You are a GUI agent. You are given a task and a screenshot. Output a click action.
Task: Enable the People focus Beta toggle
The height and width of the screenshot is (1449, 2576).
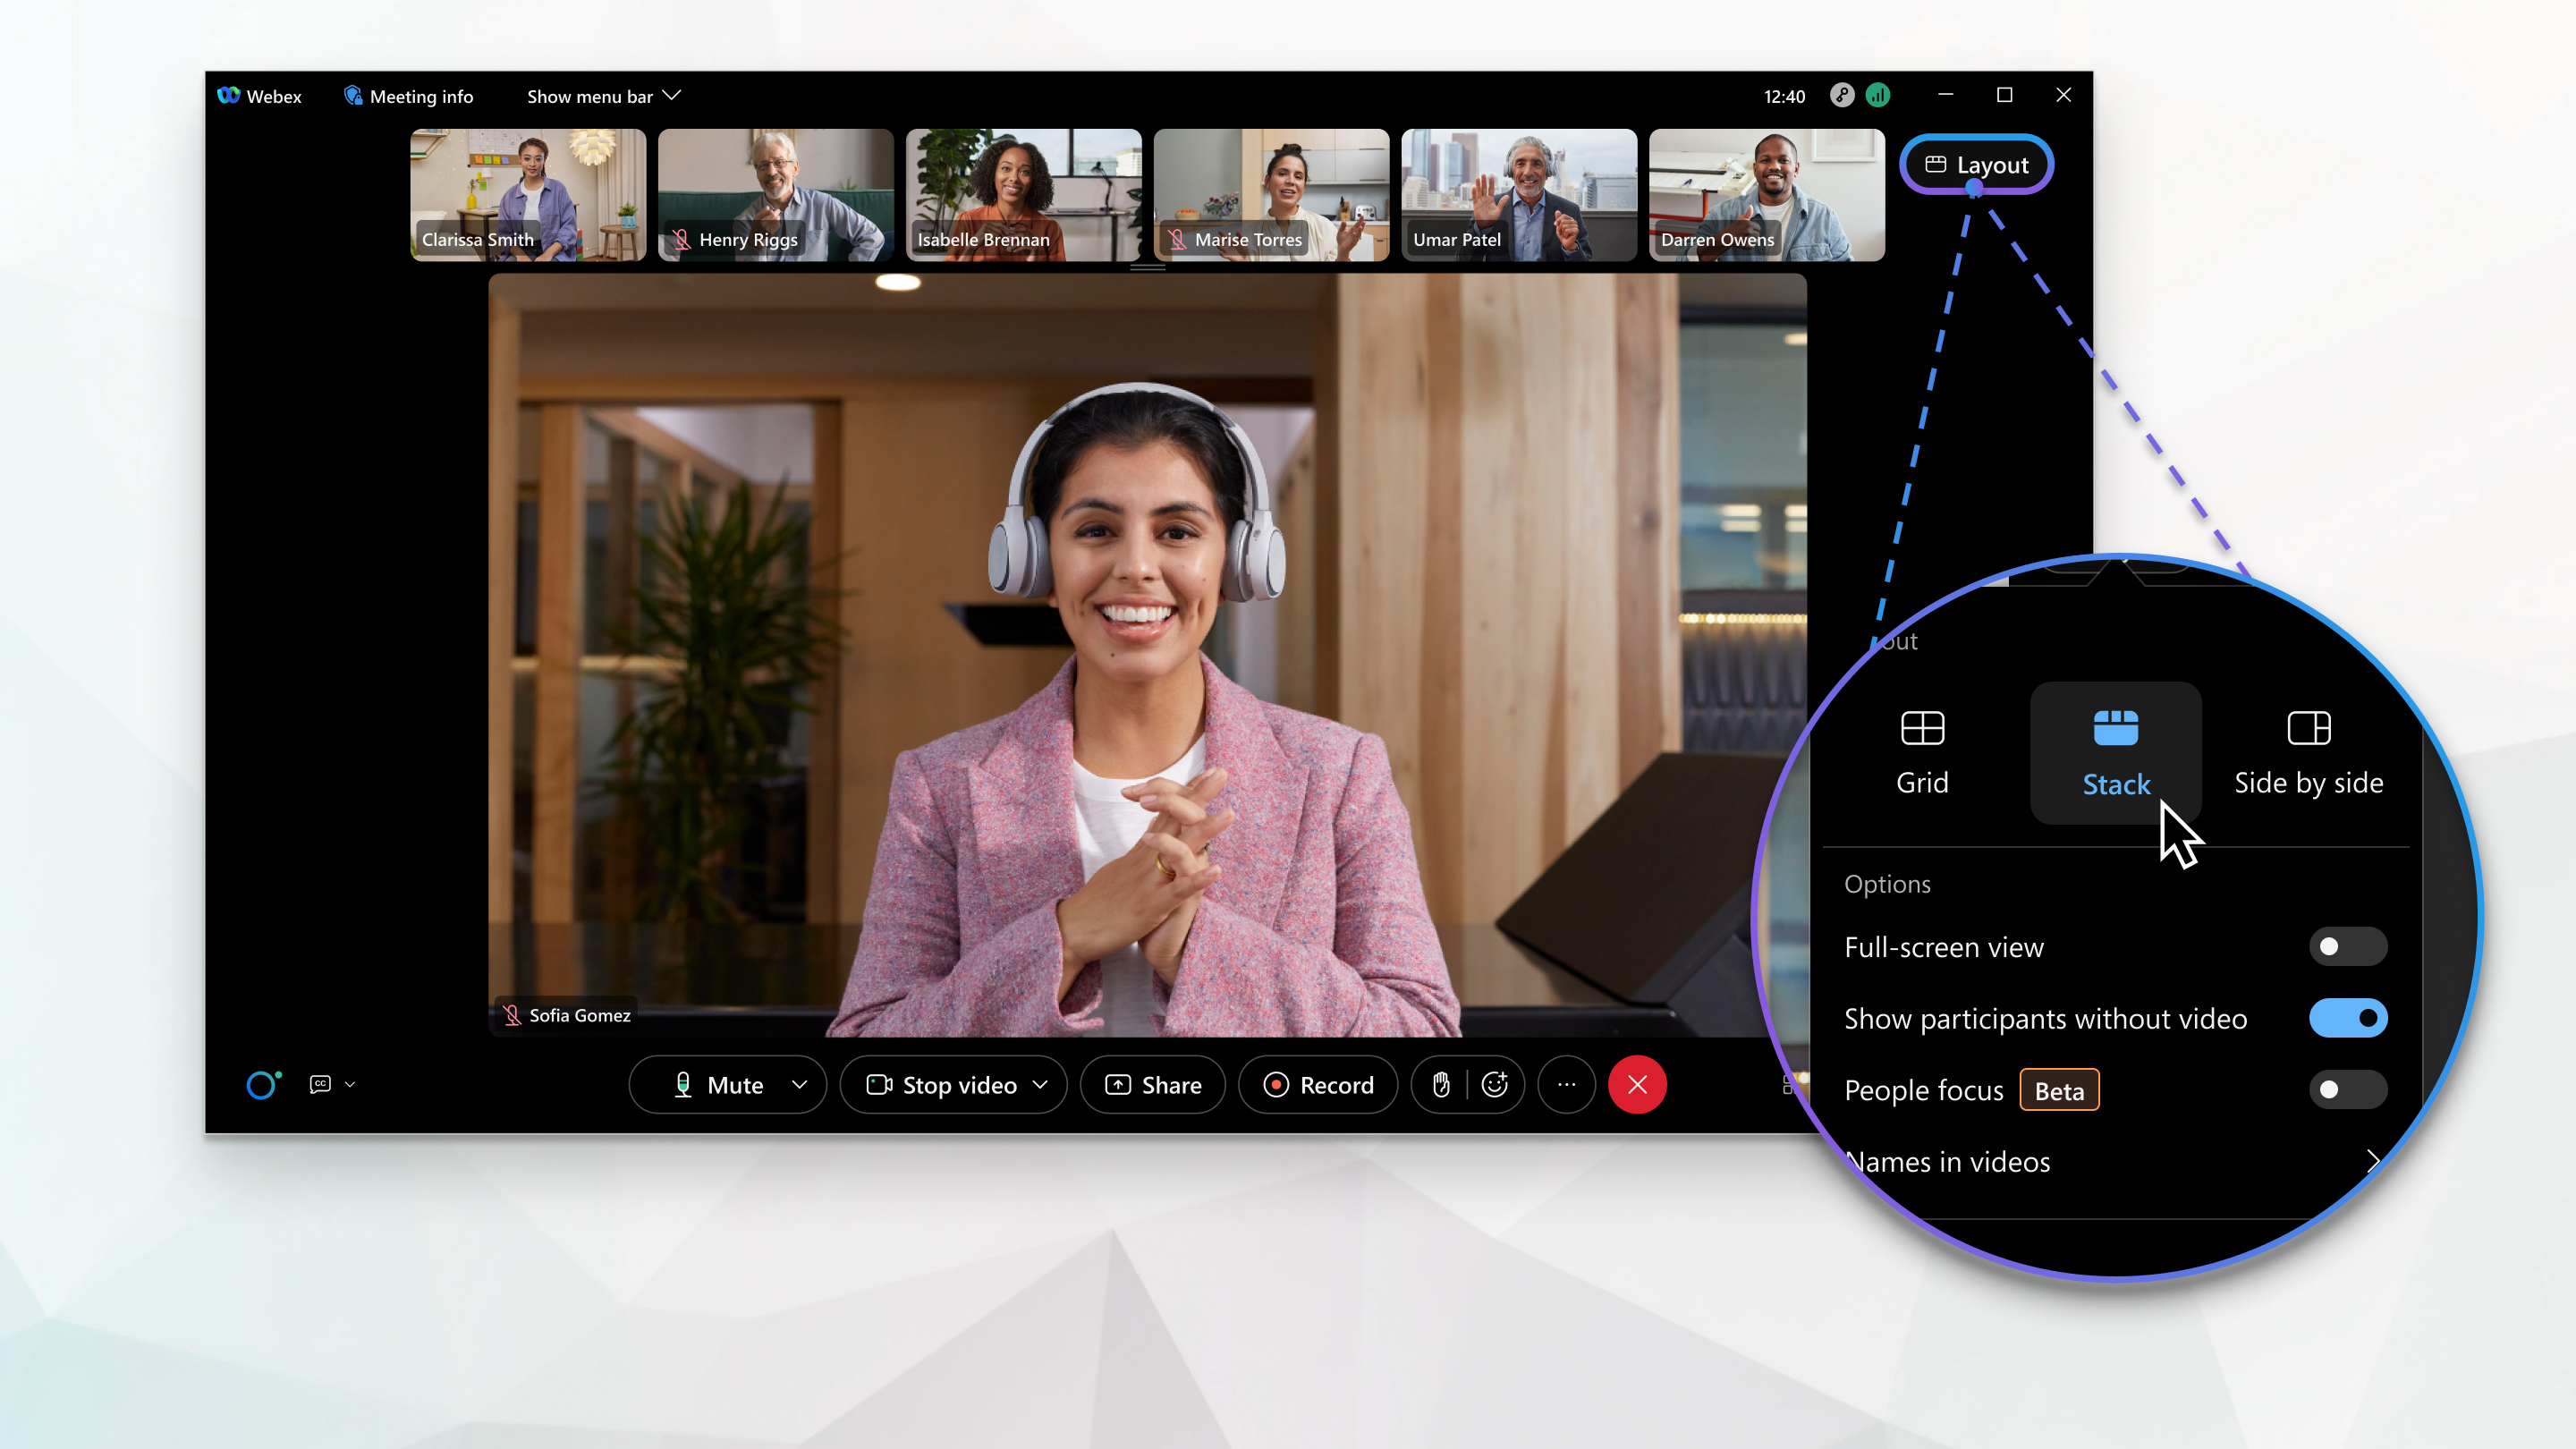coord(2346,1089)
